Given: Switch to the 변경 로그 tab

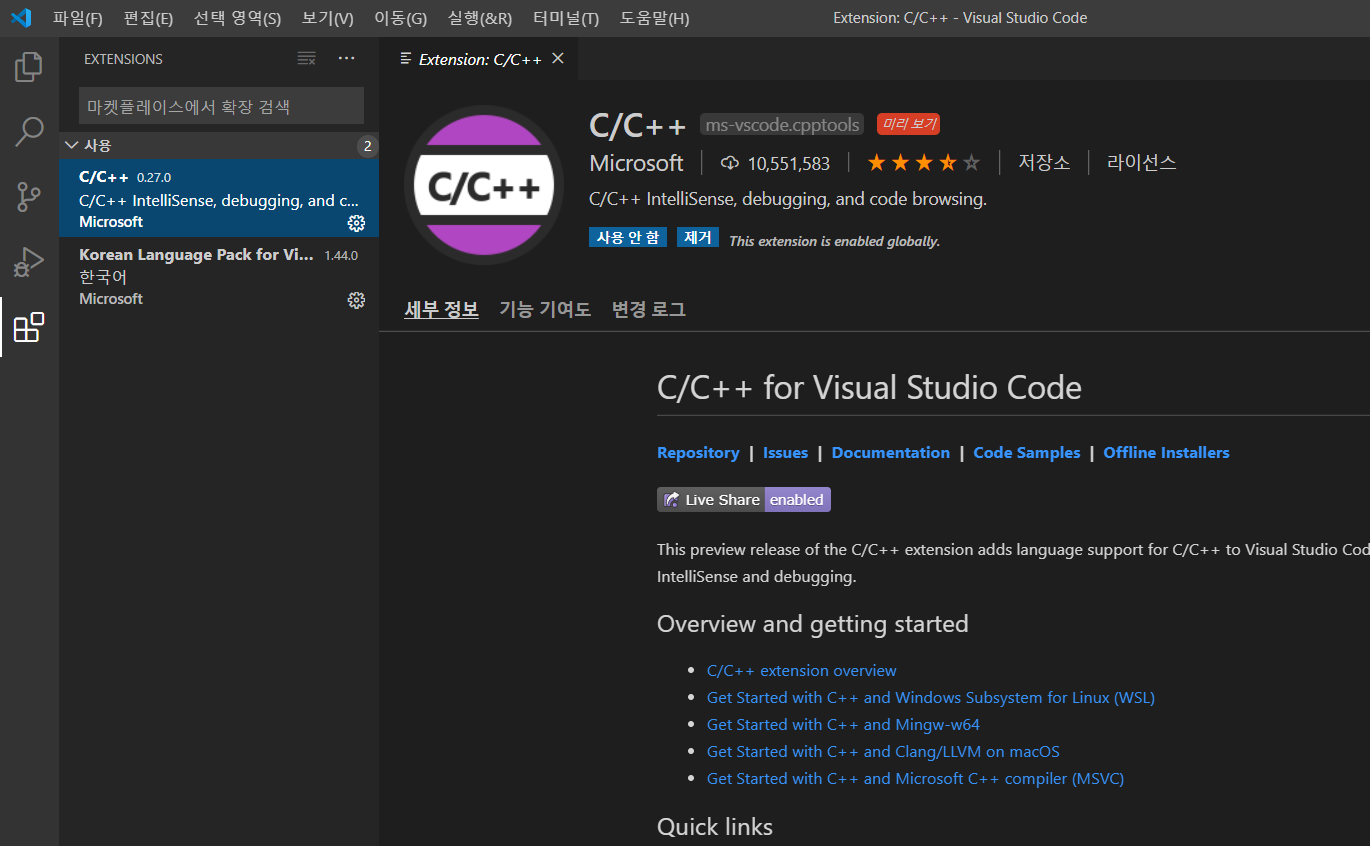Looking at the screenshot, I should coord(649,310).
